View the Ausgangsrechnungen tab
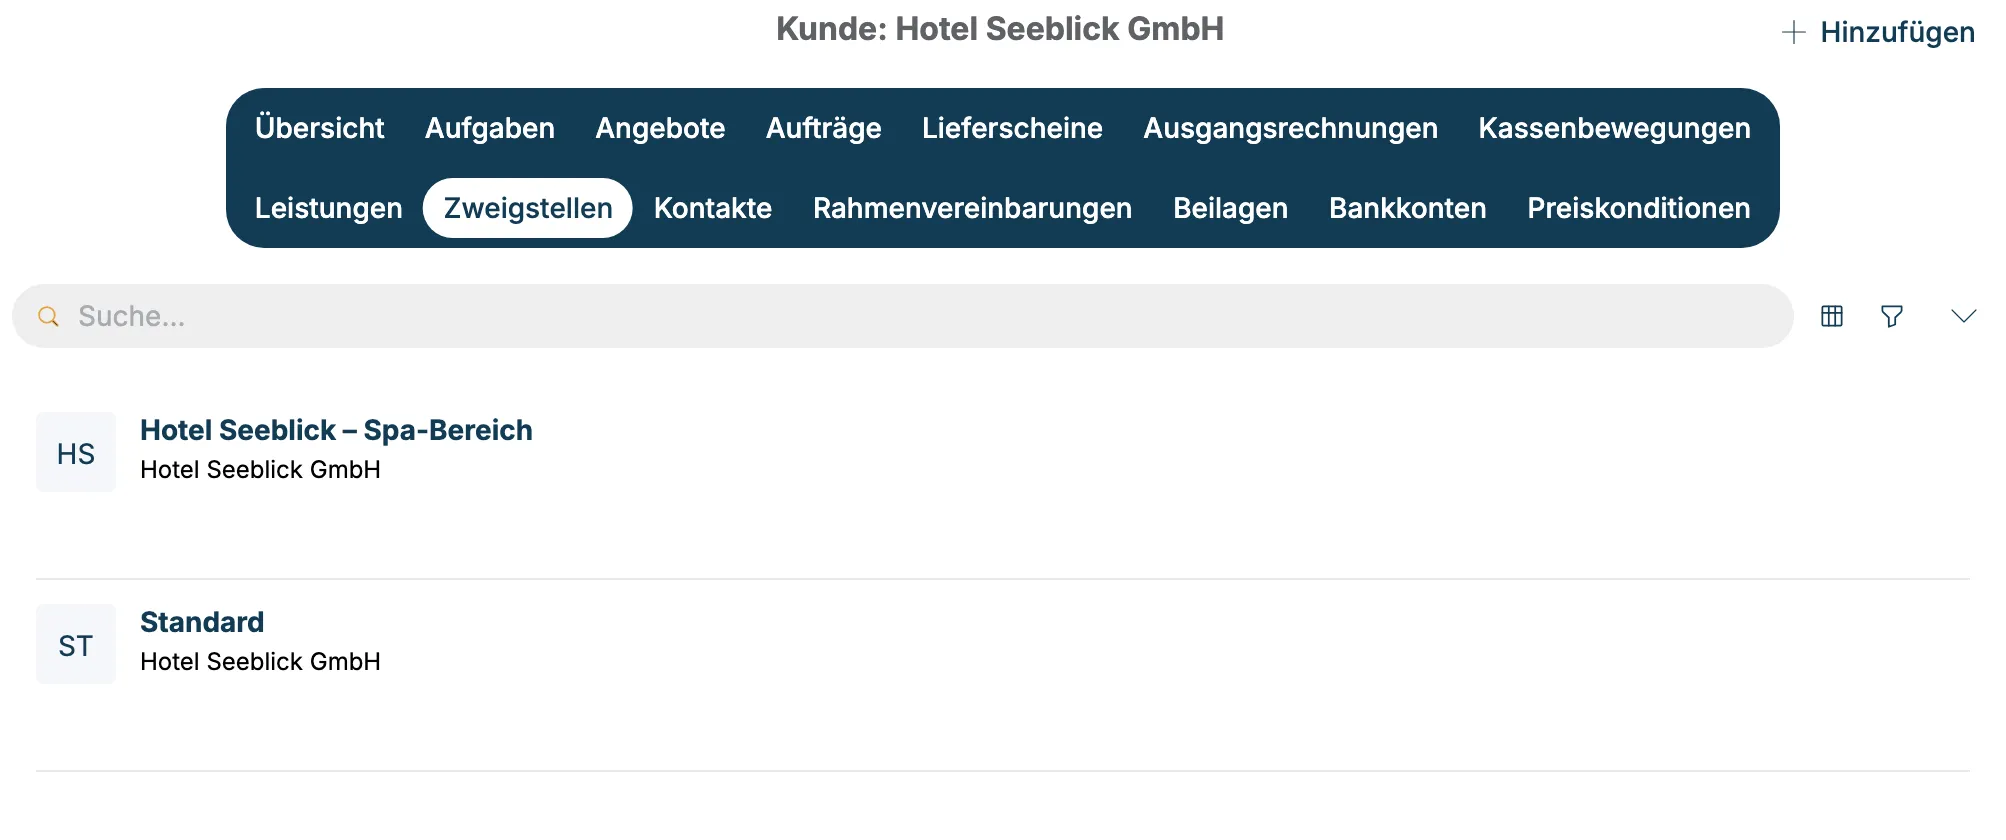 [x=1290, y=128]
